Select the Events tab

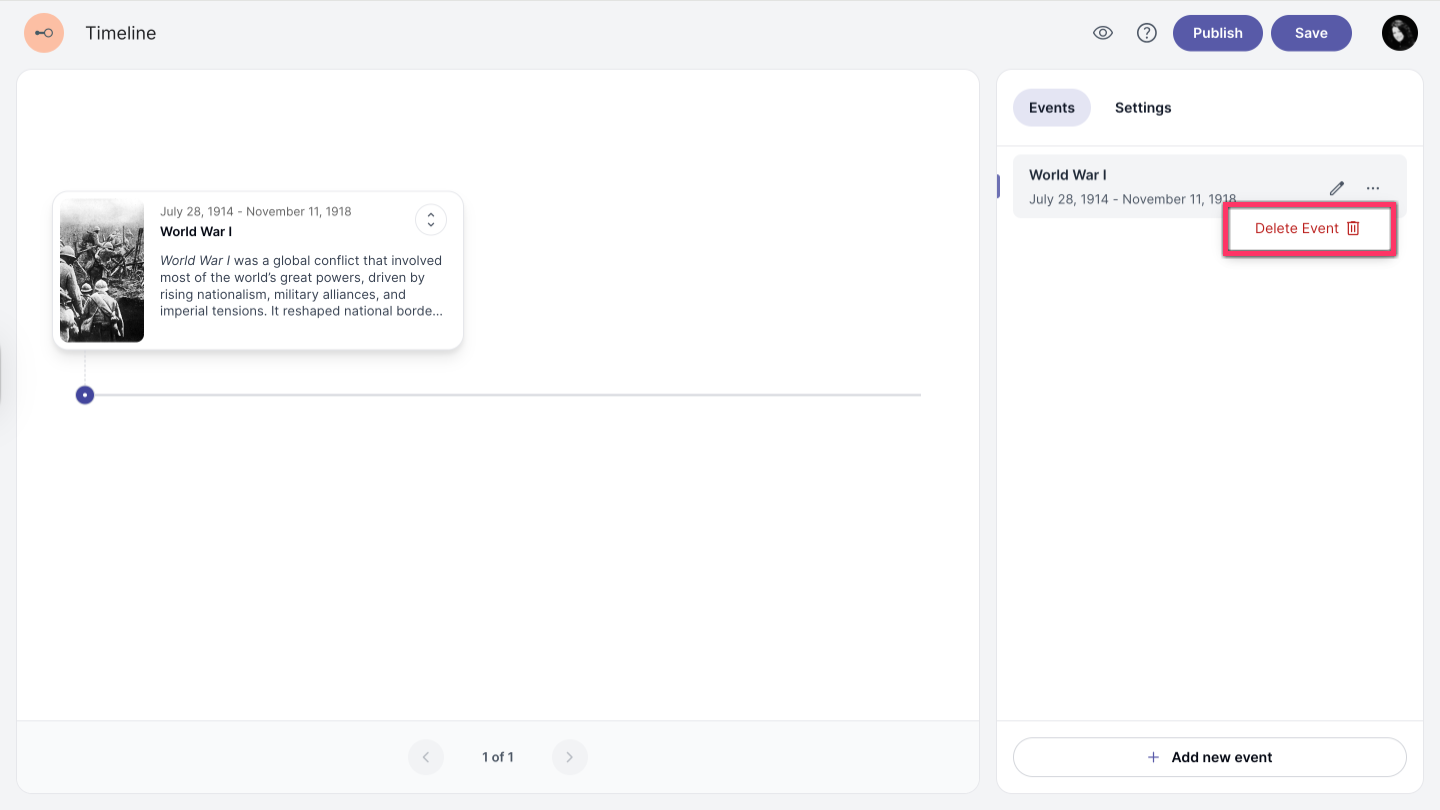point(1051,108)
